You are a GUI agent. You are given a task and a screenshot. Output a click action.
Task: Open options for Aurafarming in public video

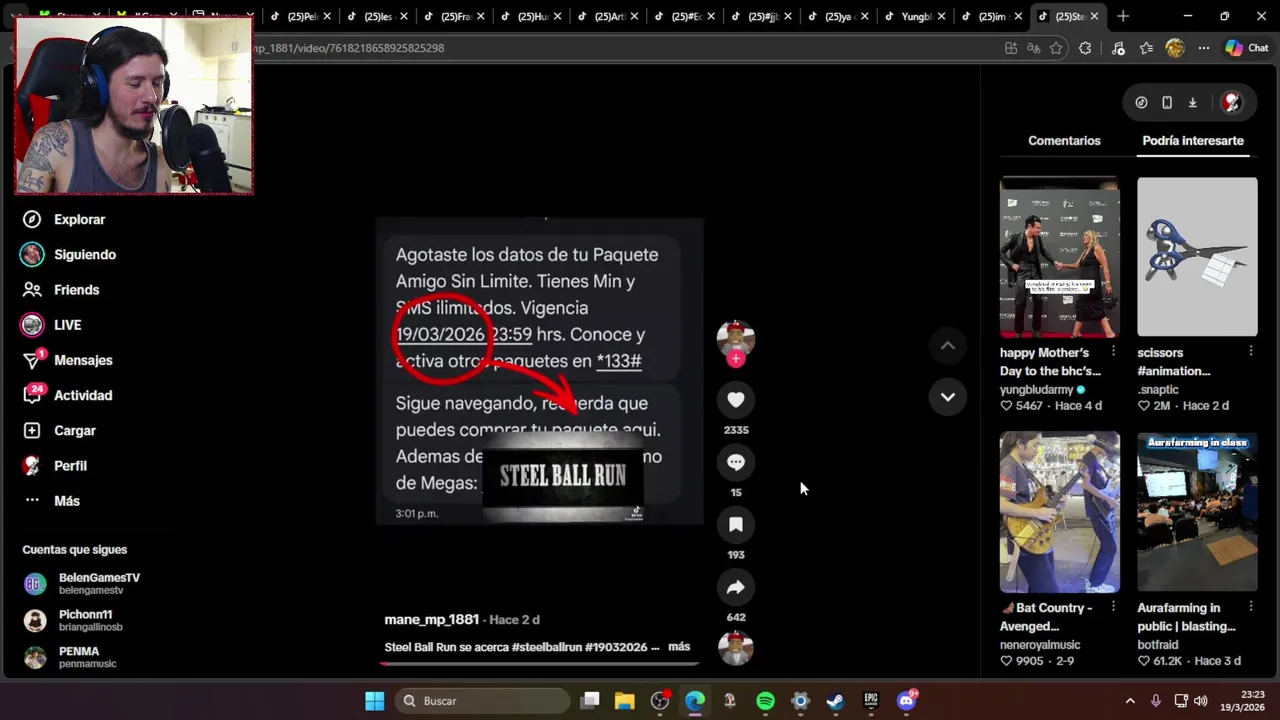tap(1250, 607)
